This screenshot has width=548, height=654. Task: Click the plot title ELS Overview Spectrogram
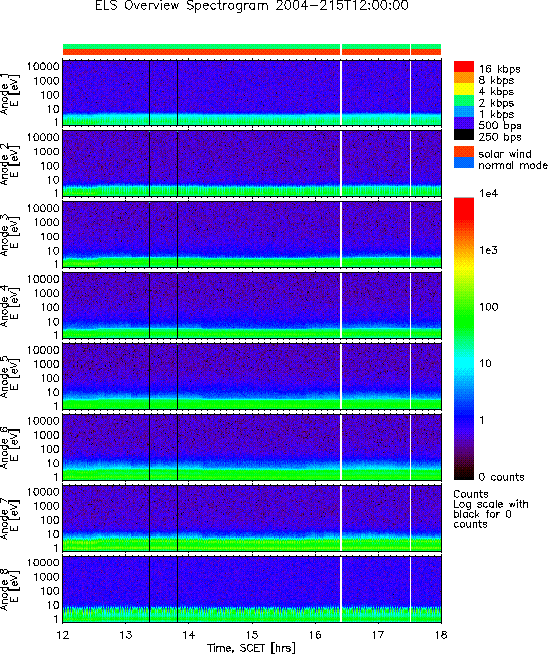(252, 6)
